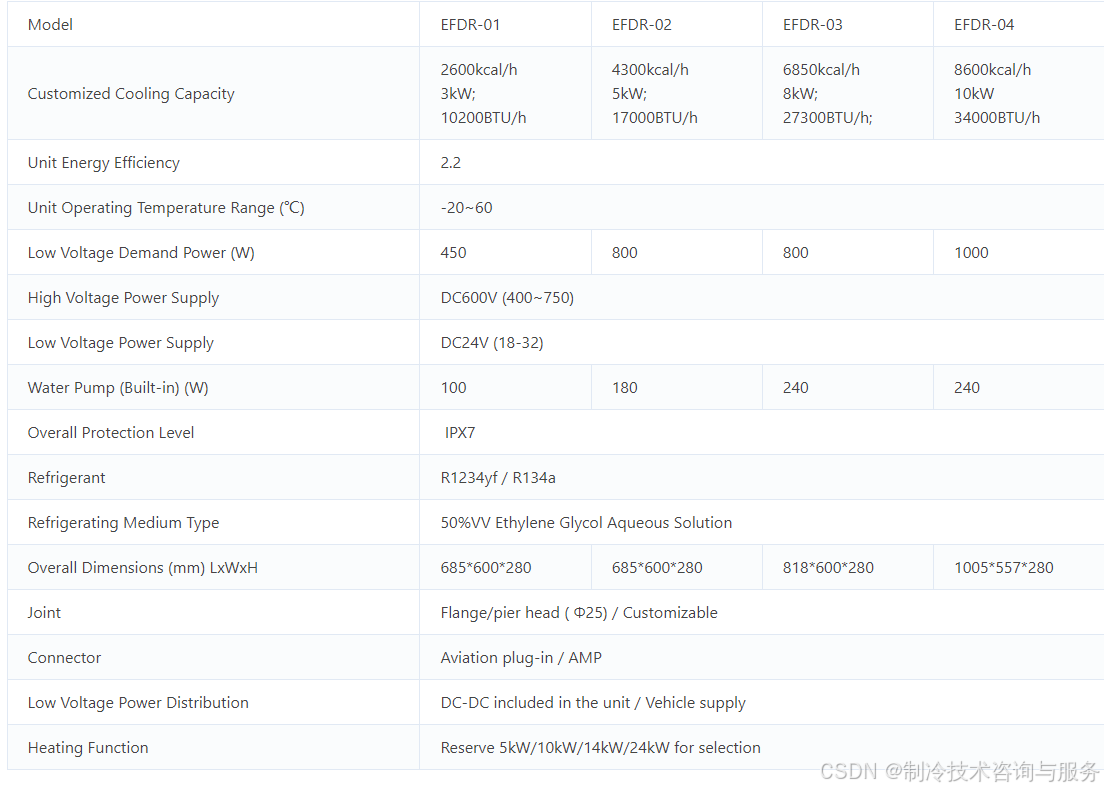Viewport: 1104px width, 791px height.
Task: Click 'Reserve 5kW/10kW/14kW/24kW for selection' value
Action: 601,748
